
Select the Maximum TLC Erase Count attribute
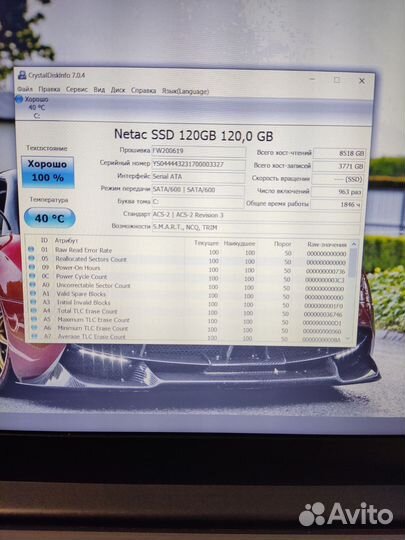point(94,320)
